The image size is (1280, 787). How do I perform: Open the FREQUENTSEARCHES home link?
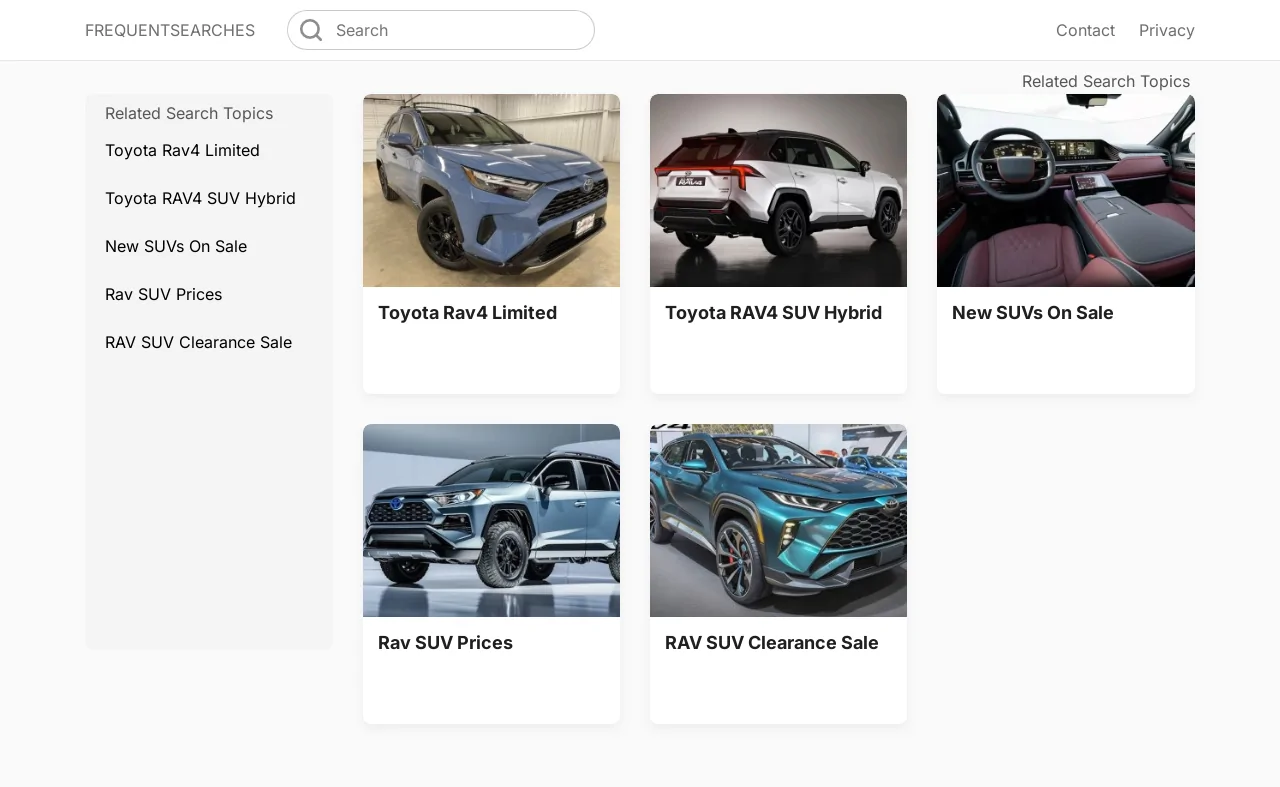170,30
